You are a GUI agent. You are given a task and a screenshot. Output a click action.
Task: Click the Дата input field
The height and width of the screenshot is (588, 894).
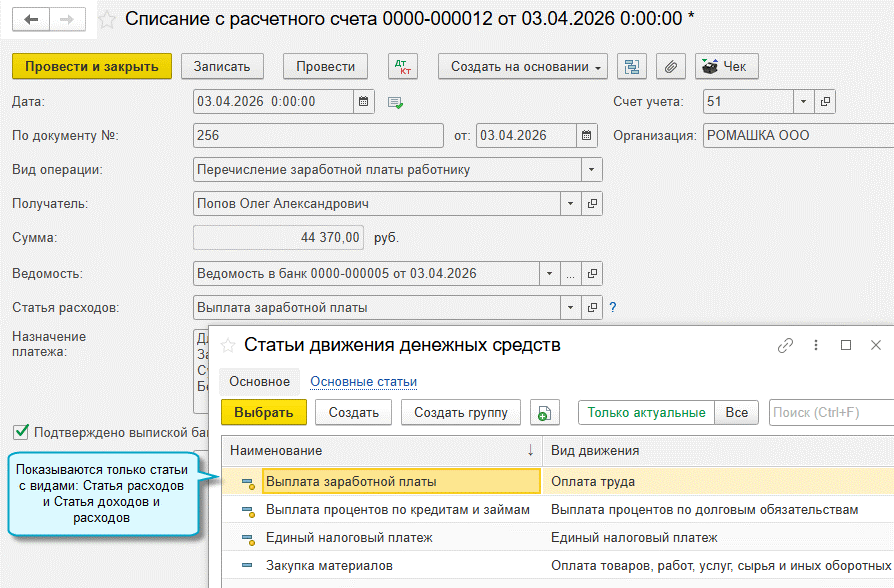(x=273, y=102)
